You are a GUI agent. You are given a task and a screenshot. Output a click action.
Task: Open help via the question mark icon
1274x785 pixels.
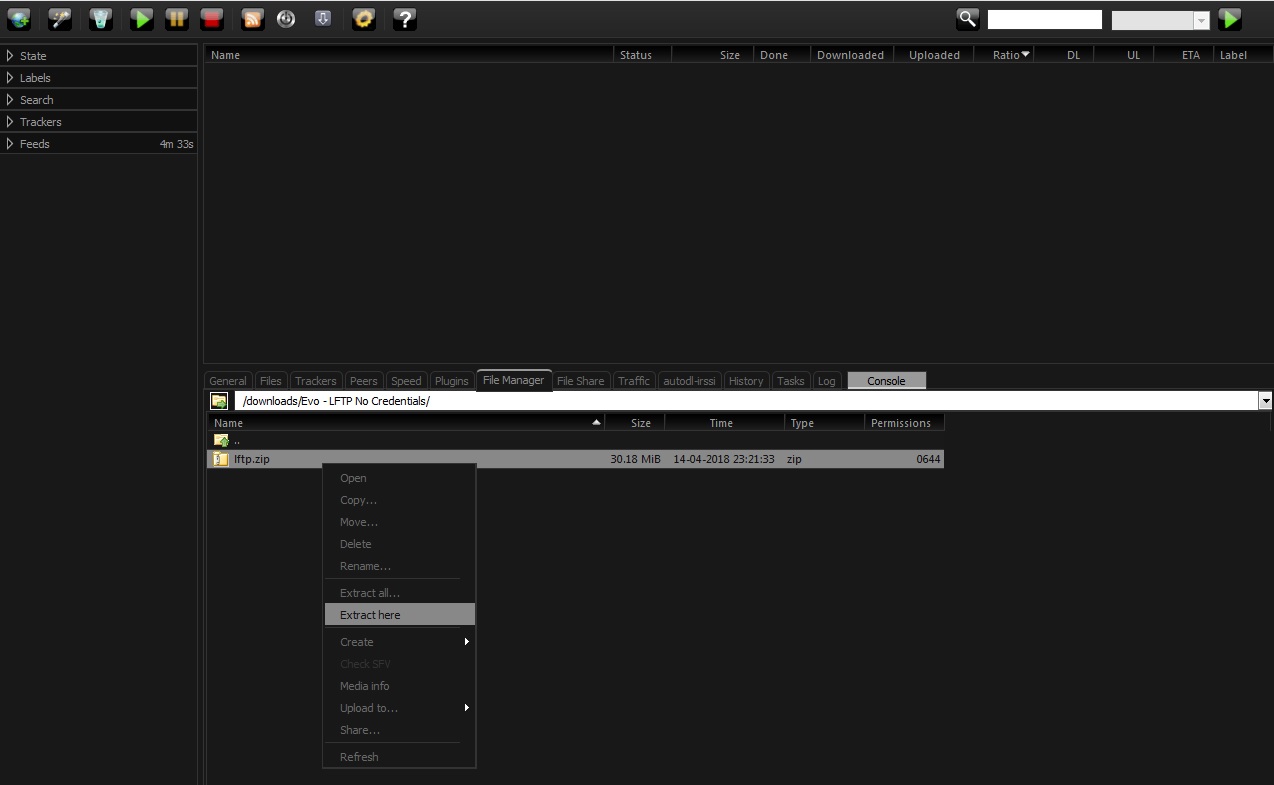pos(405,18)
